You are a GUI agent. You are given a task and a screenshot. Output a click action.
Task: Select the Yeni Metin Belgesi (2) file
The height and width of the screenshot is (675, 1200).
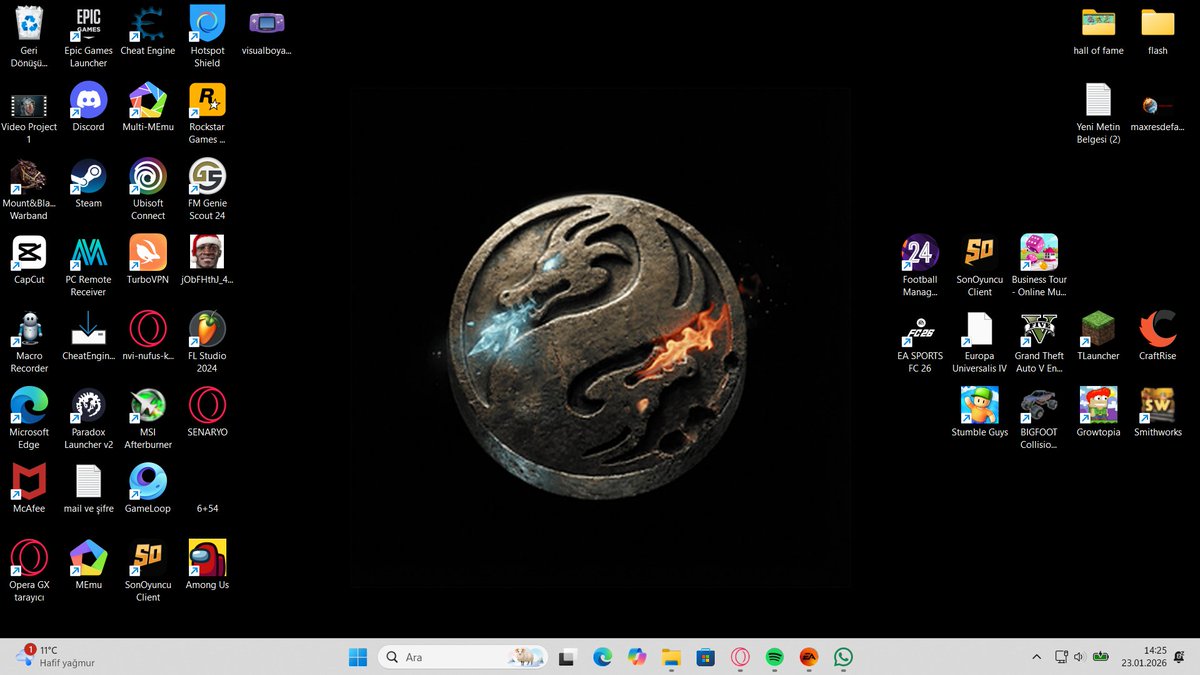coord(1098,112)
